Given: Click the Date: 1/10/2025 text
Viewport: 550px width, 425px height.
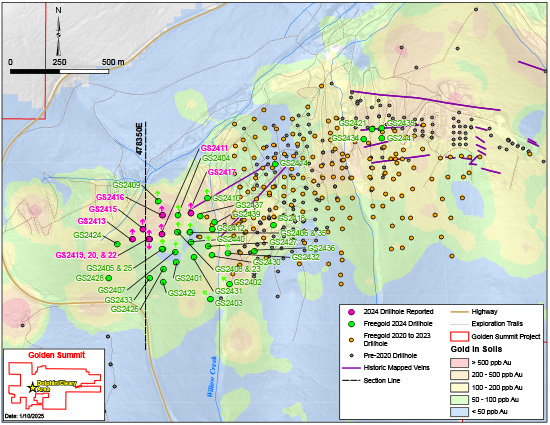Looking at the screenshot, I should pos(25,416).
